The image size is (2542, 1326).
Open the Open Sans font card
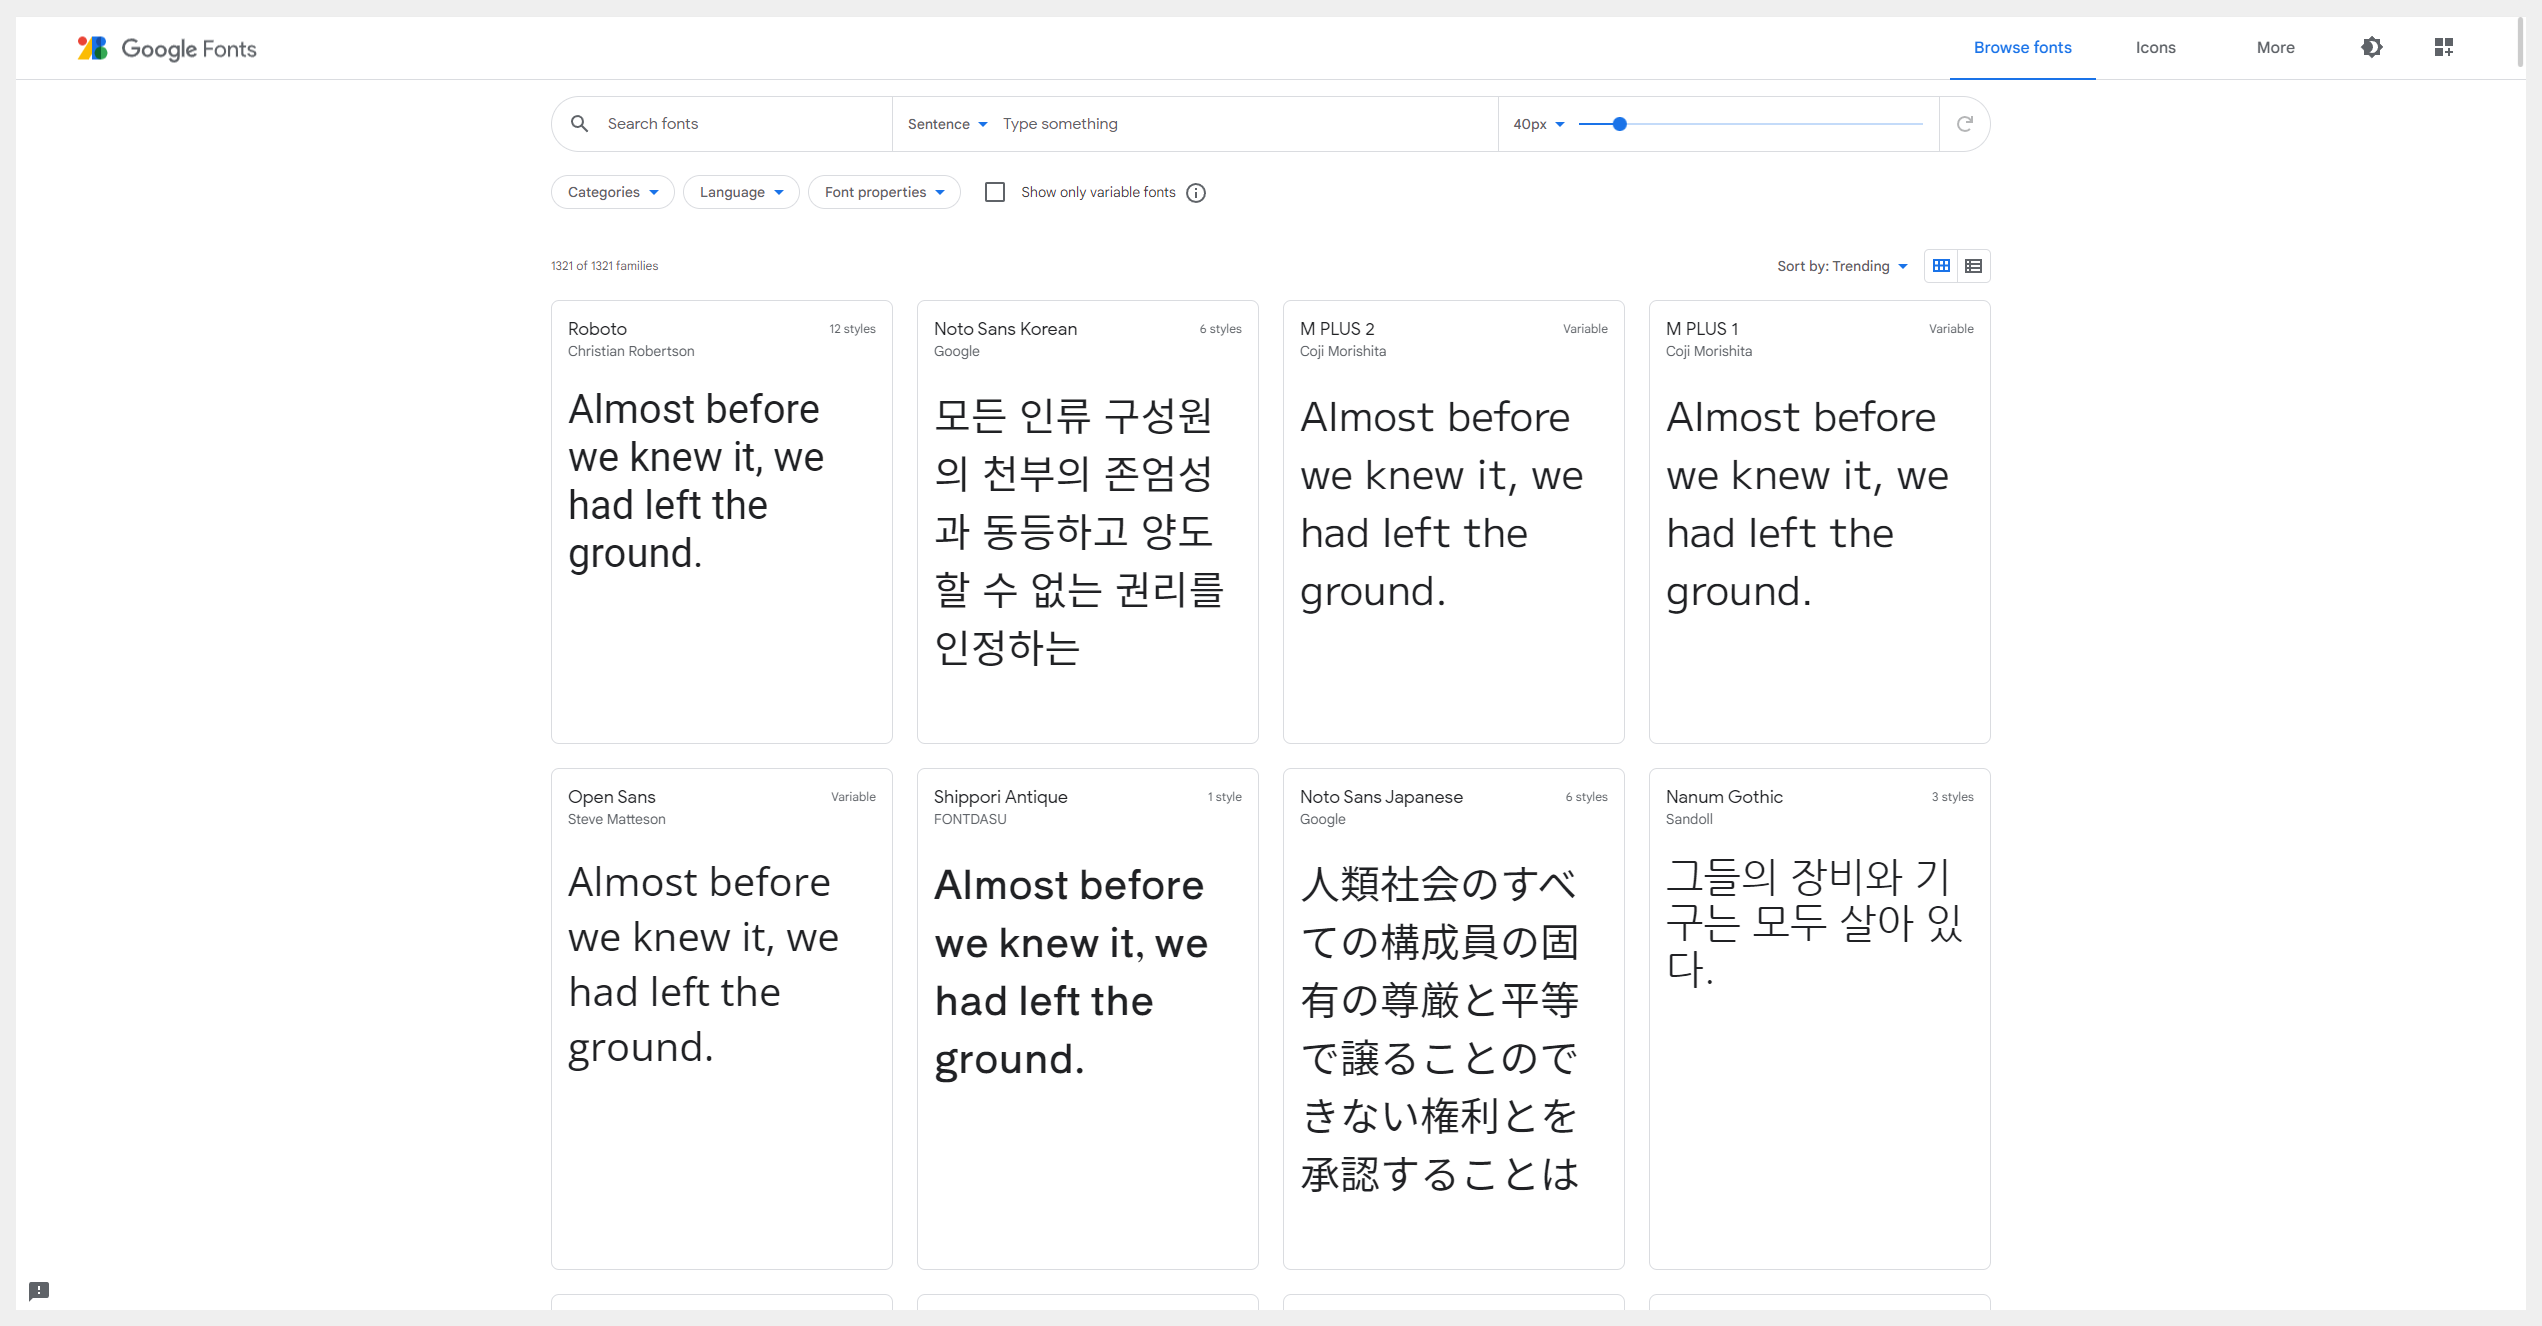[x=721, y=1019]
